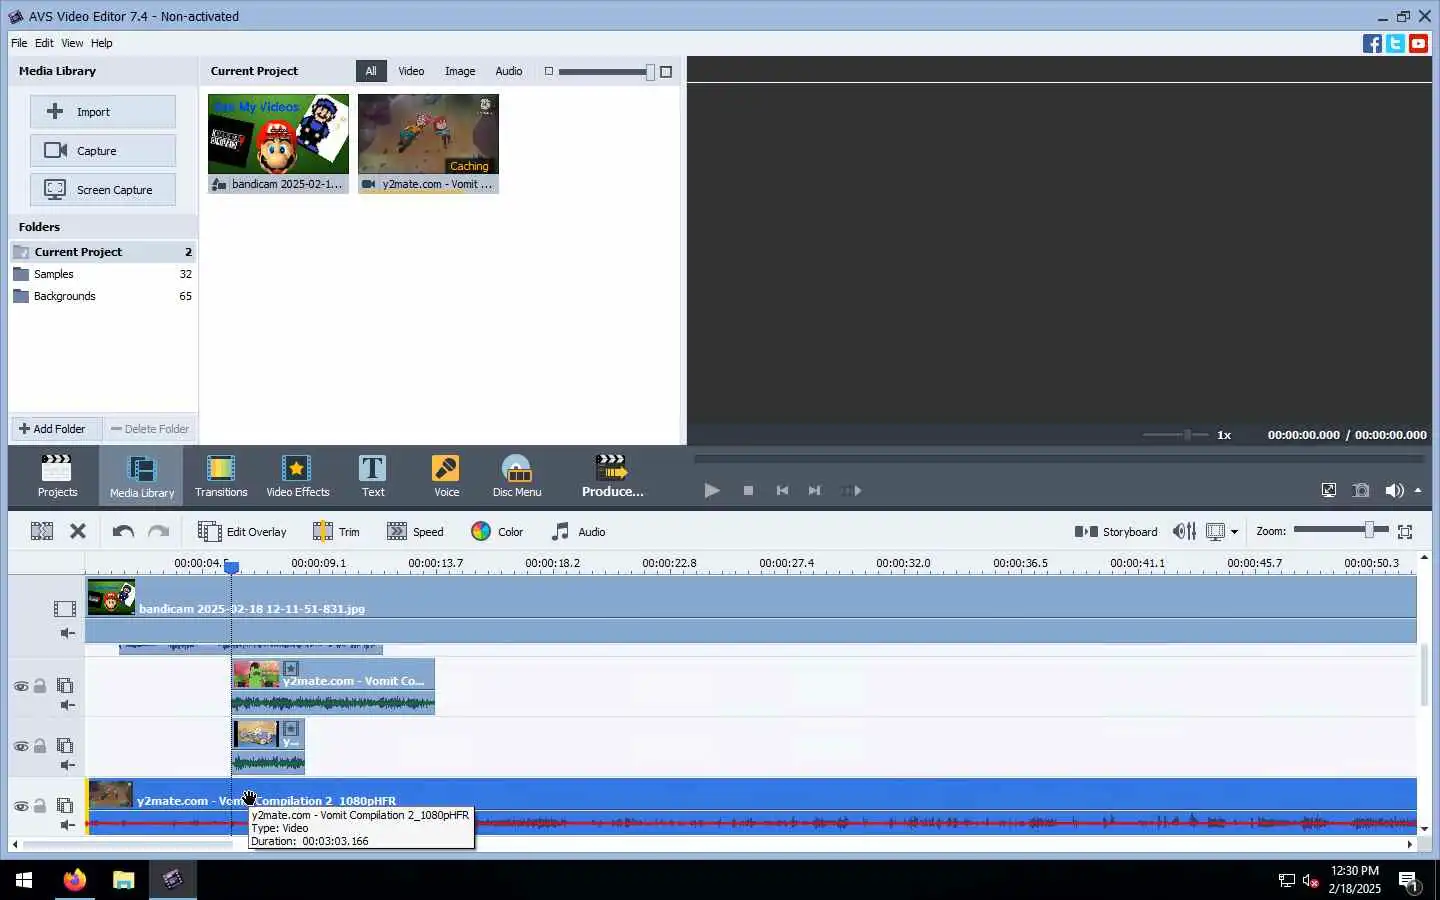Toggle visibility of first overlay track
Viewport: 1440px width, 900px height.
pyautogui.click(x=20, y=686)
